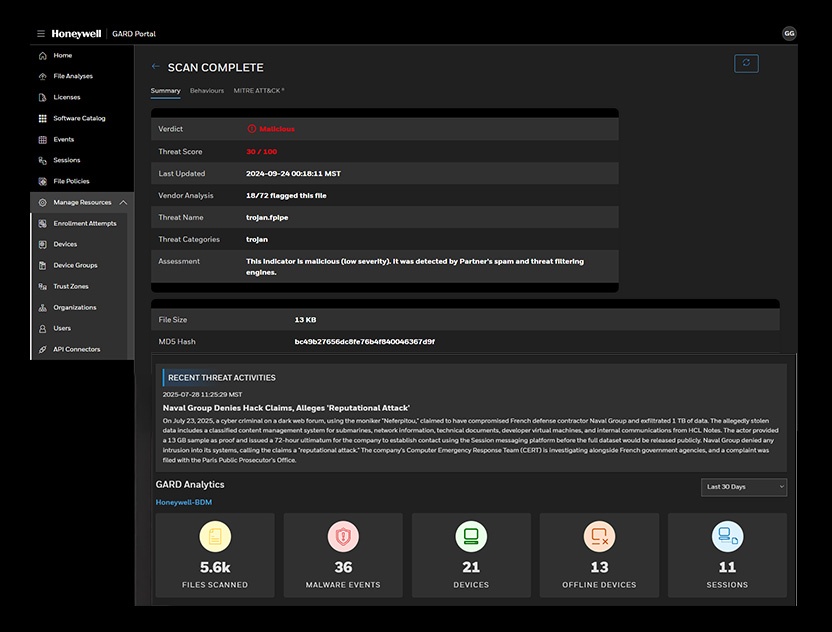The height and width of the screenshot is (632, 832).
Task: Click the Enrollment Attempts icon
Action: pos(42,223)
